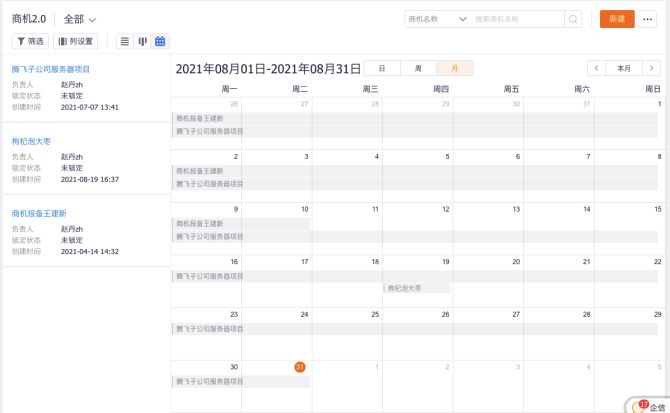Switch to list view icon
The width and height of the screenshot is (670, 413).
click(x=124, y=41)
